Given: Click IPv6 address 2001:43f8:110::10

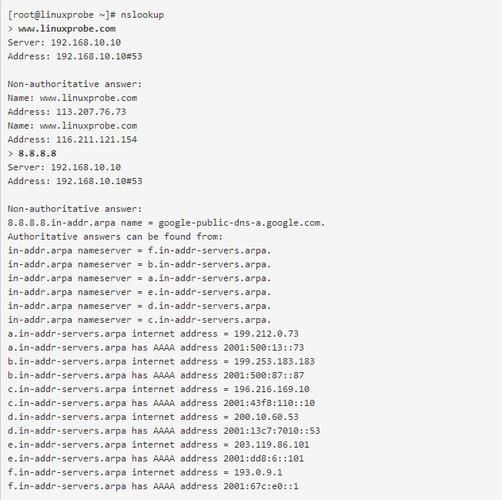Looking at the screenshot, I should (x=269, y=403).
